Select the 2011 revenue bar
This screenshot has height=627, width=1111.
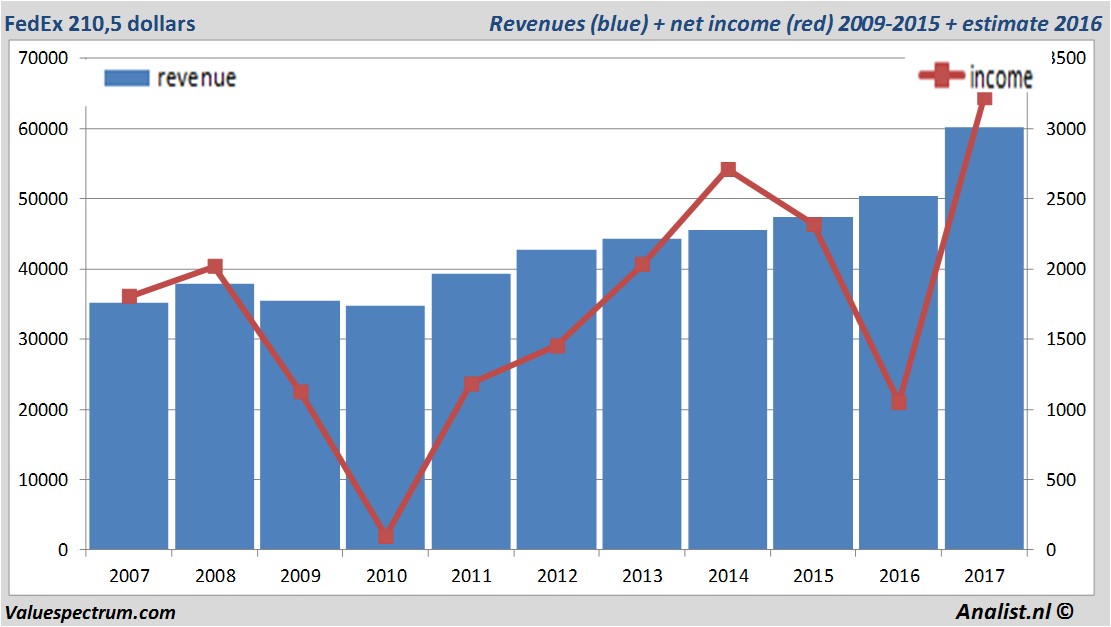(x=471, y=412)
